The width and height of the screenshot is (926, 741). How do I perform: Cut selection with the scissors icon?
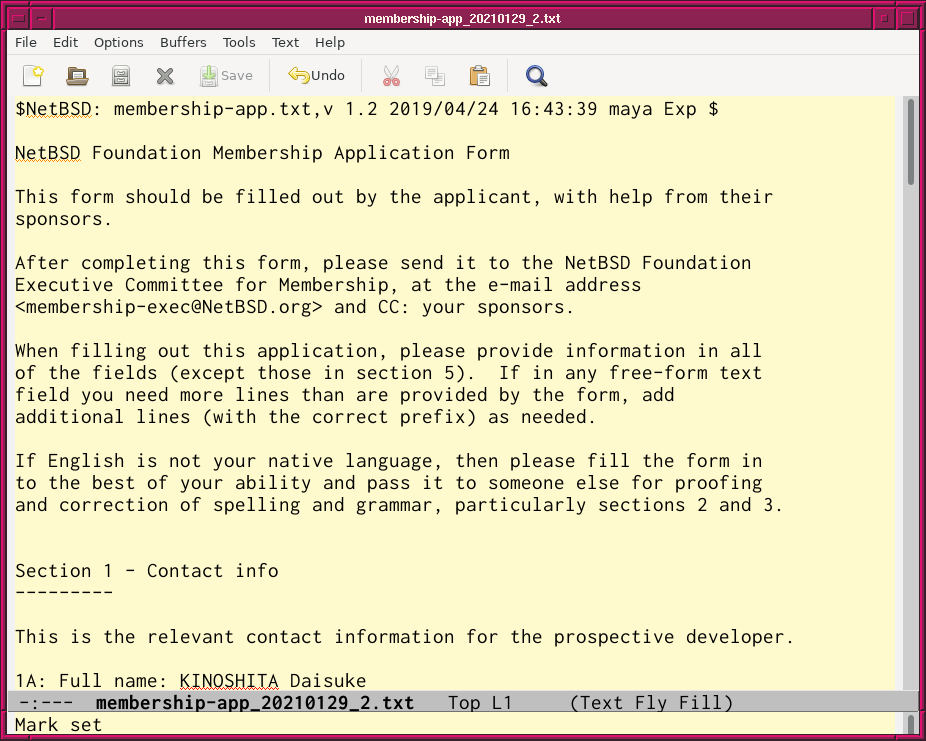tap(391, 75)
